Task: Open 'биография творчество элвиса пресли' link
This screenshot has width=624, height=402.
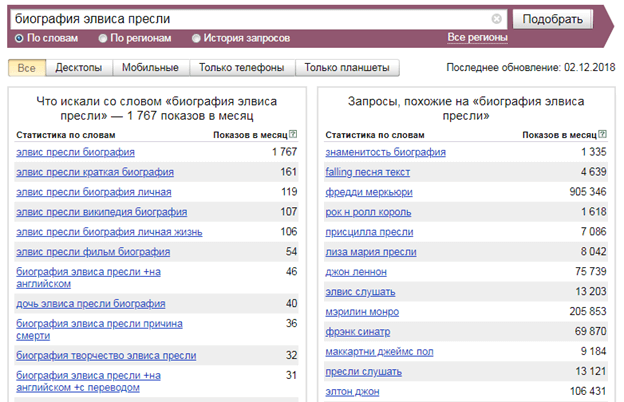Action: point(106,355)
